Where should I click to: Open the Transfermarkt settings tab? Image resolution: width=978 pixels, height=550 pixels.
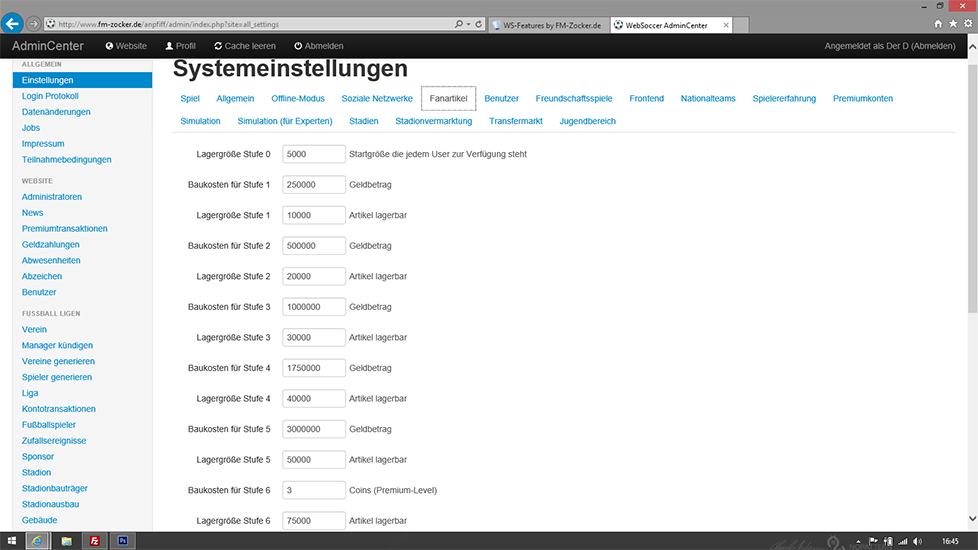tap(515, 121)
